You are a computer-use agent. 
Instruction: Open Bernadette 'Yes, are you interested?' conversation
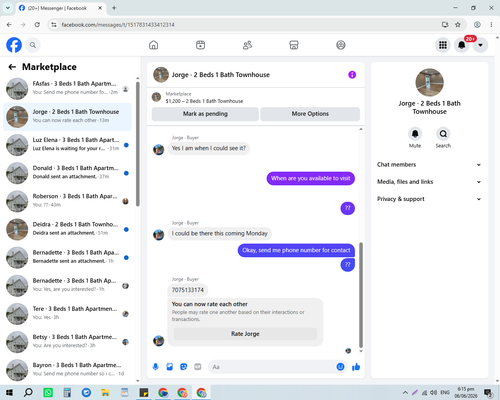pyautogui.click(x=68, y=286)
